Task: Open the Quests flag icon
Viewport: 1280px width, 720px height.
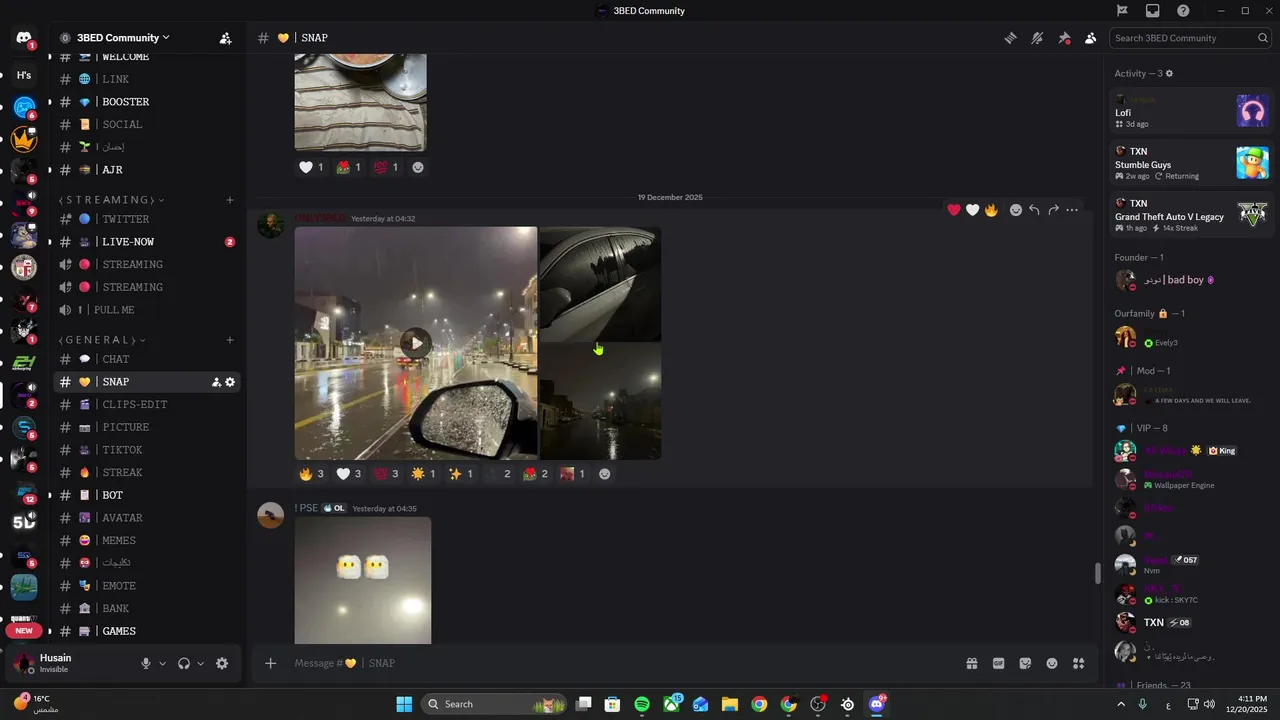Action: pyautogui.click(x=1122, y=11)
